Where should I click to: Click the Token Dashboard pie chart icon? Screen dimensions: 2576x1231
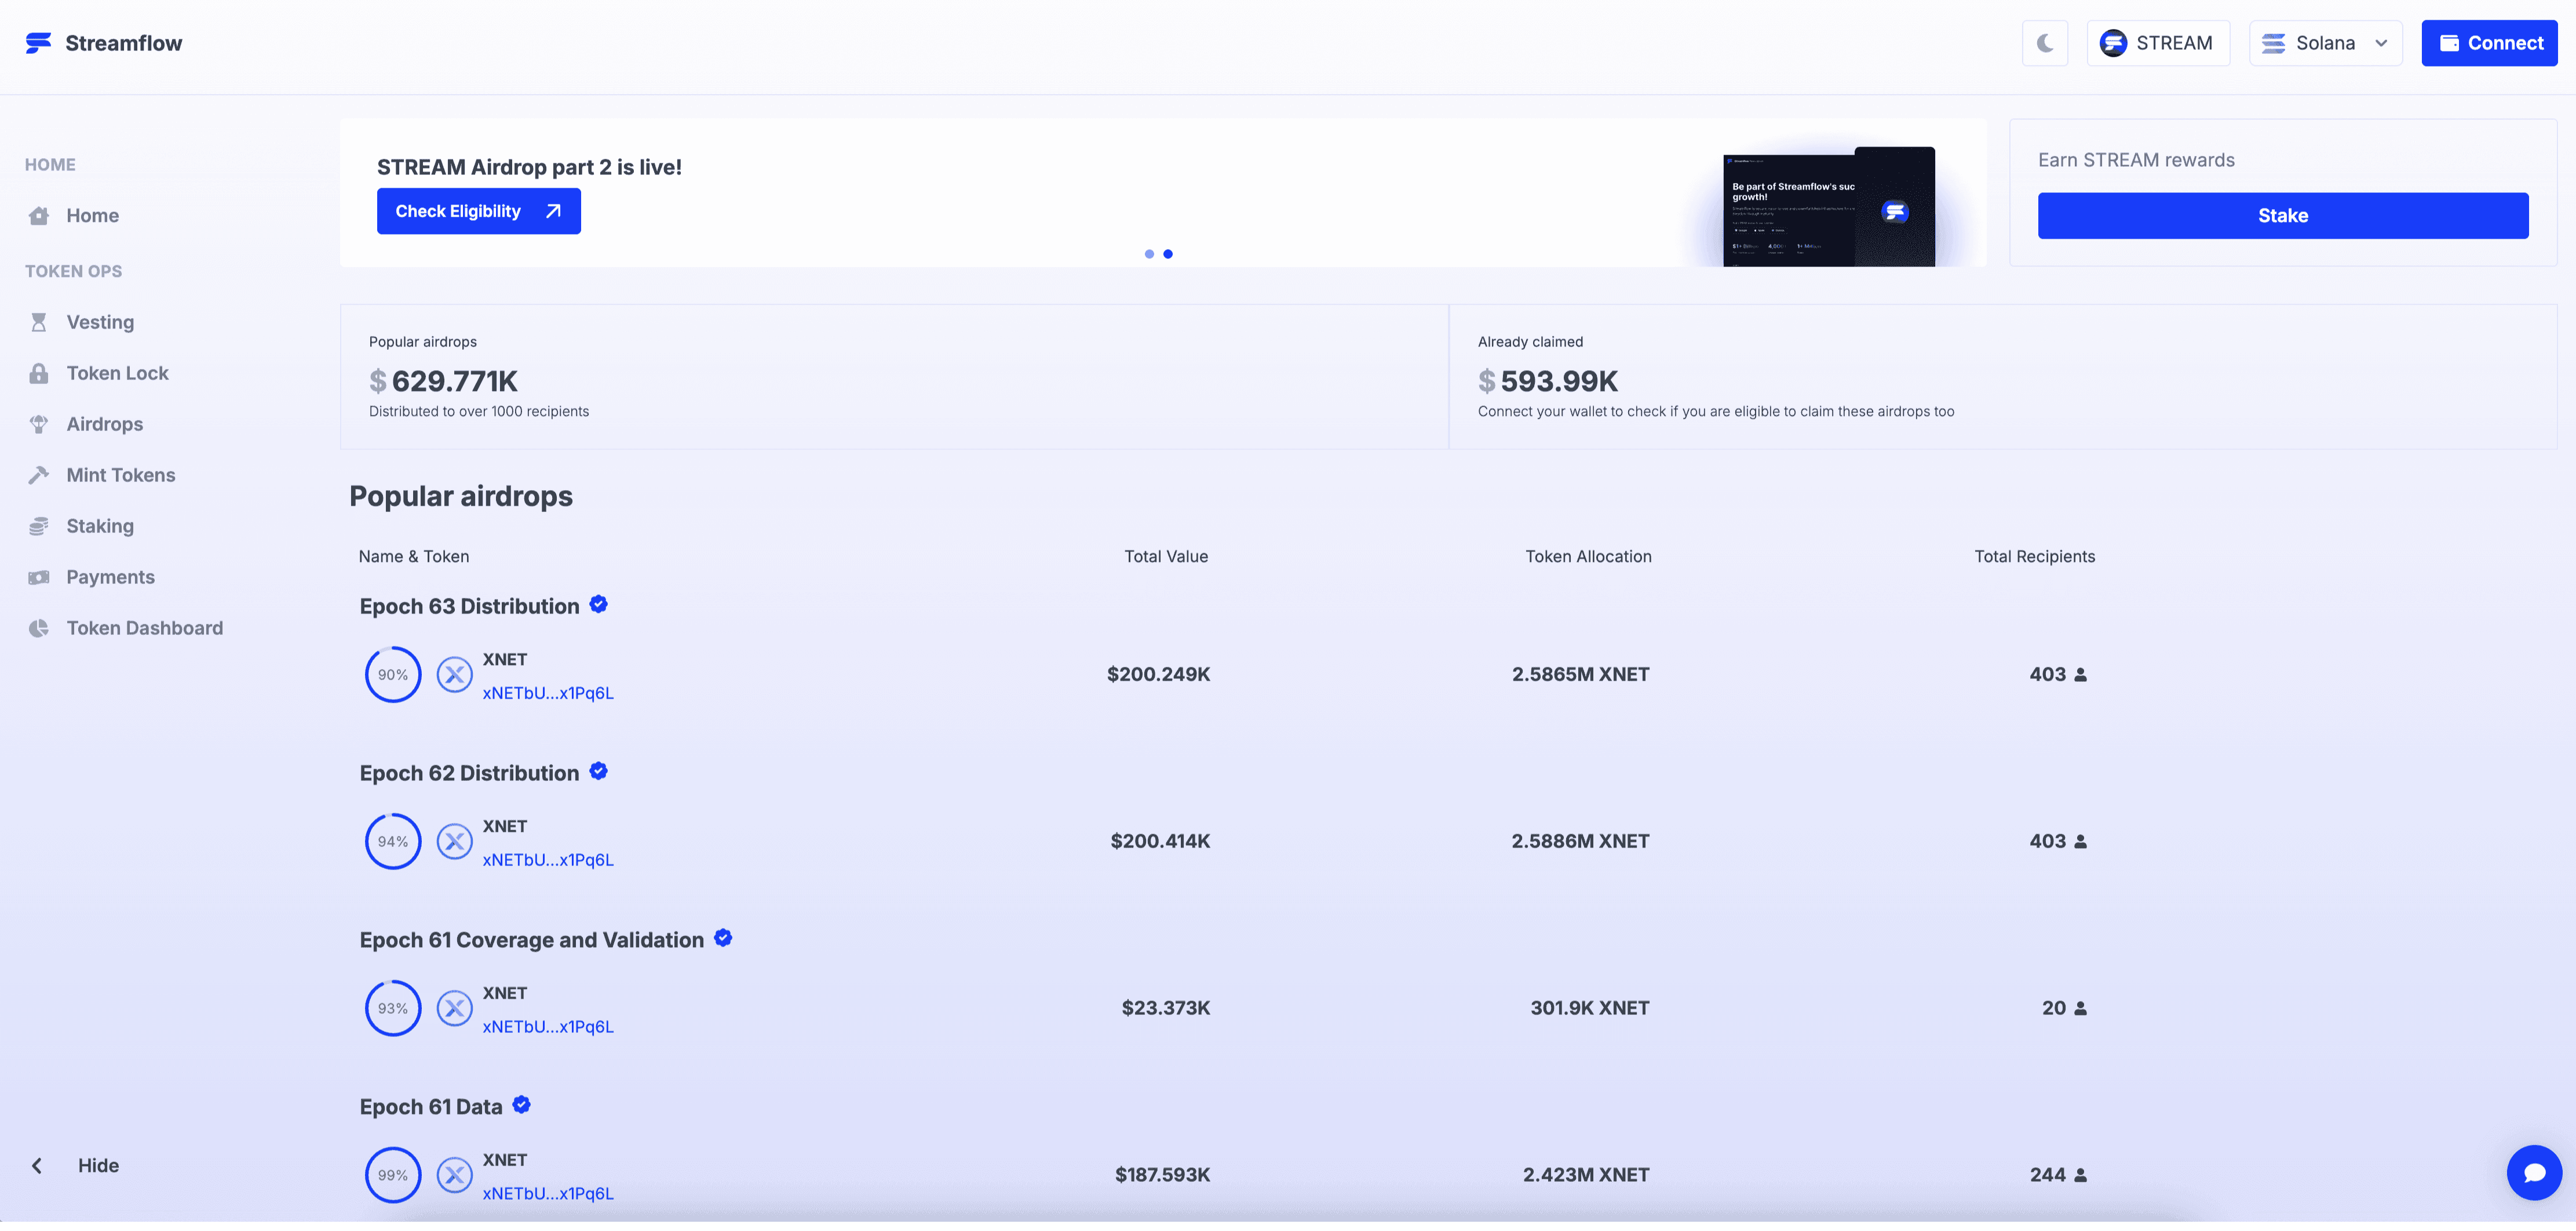(x=39, y=628)
